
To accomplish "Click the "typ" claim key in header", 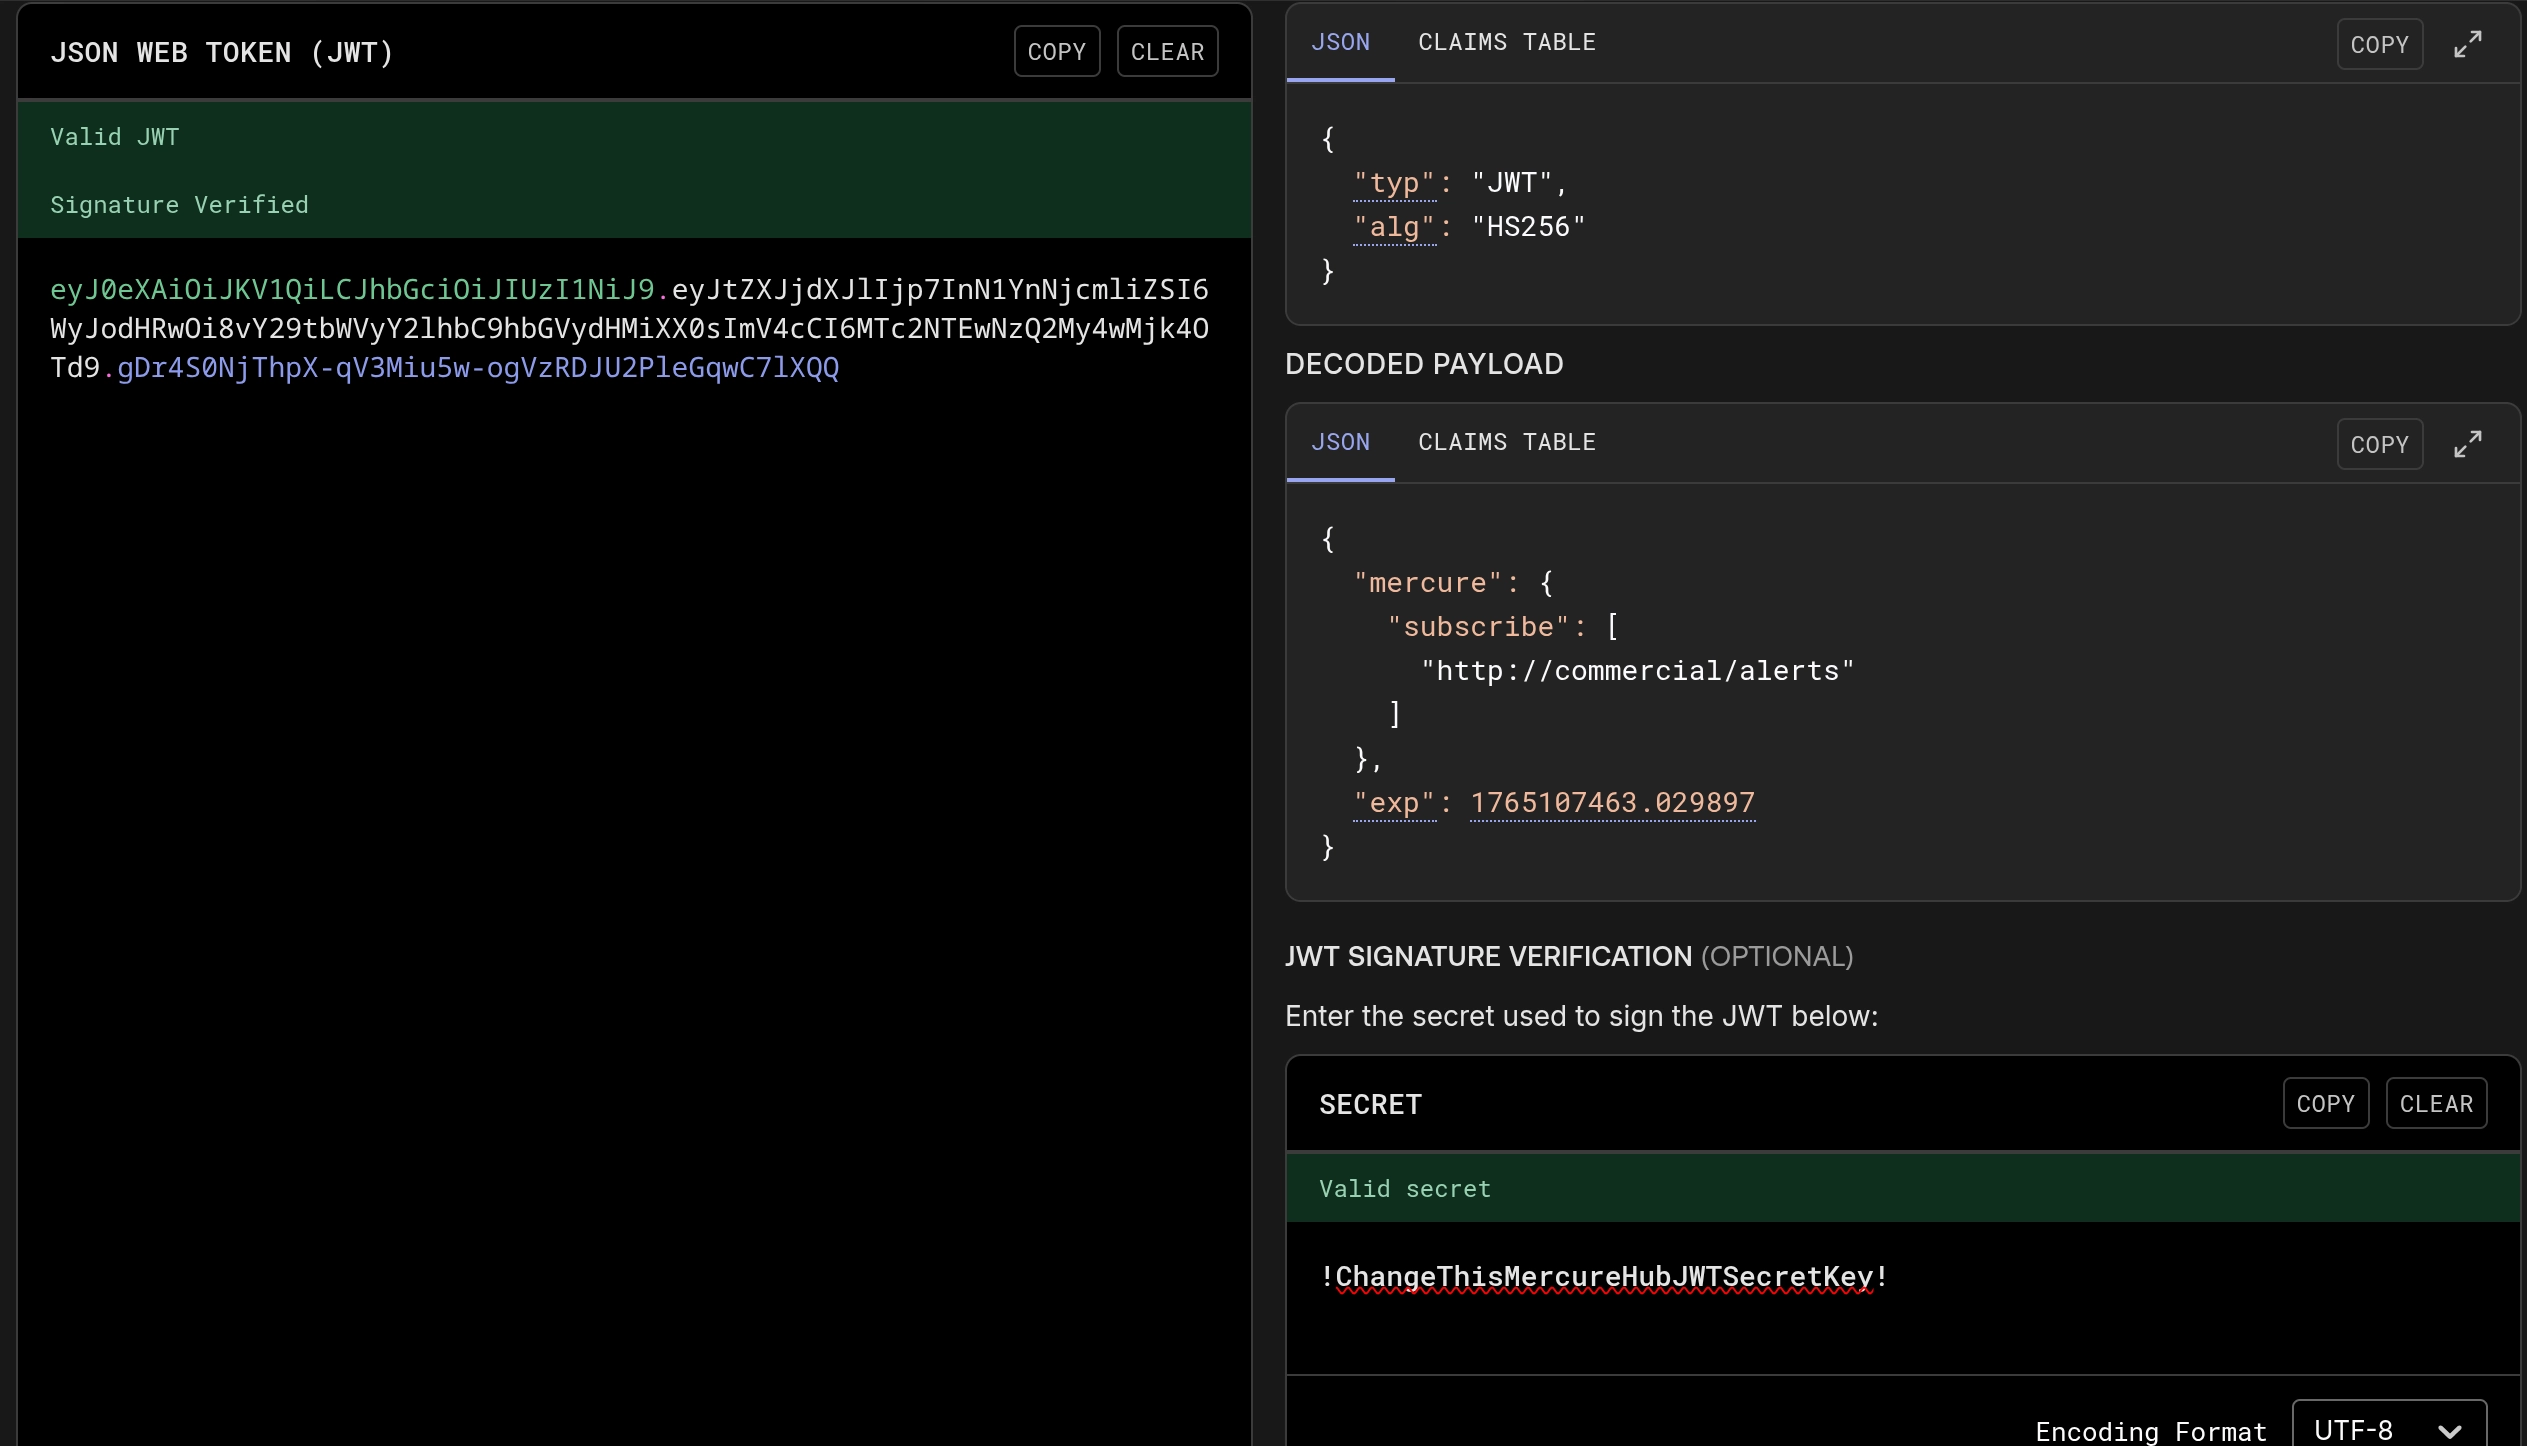I will tap(1394, 183).
